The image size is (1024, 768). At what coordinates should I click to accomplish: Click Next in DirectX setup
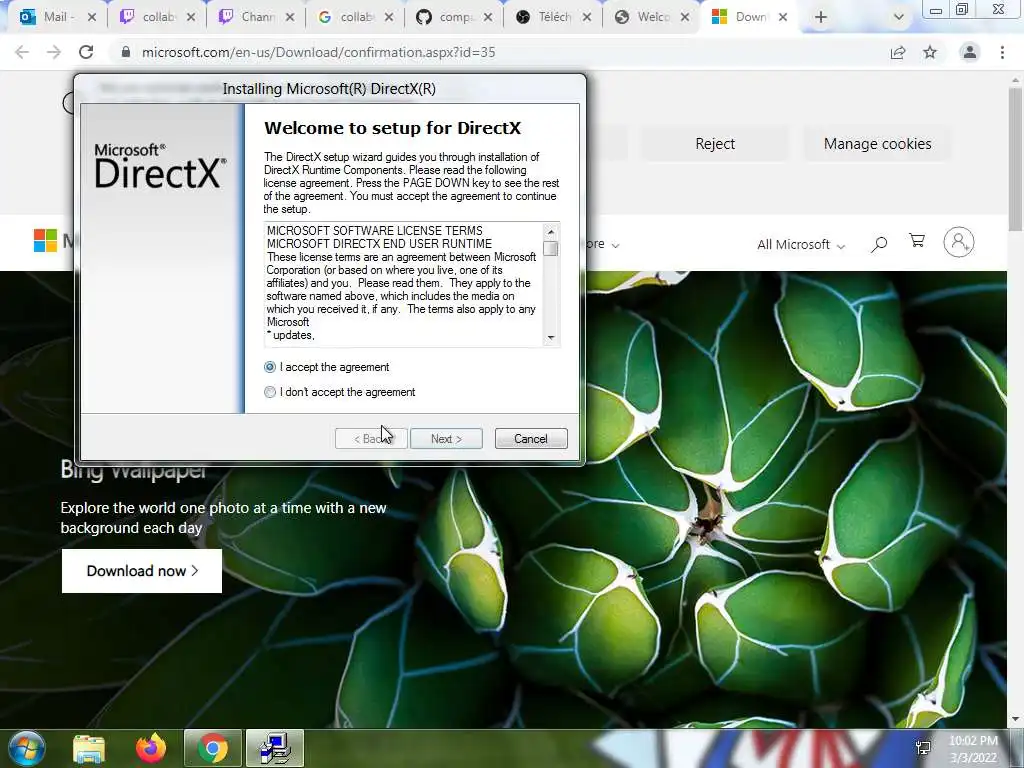(x=446, y=439)
